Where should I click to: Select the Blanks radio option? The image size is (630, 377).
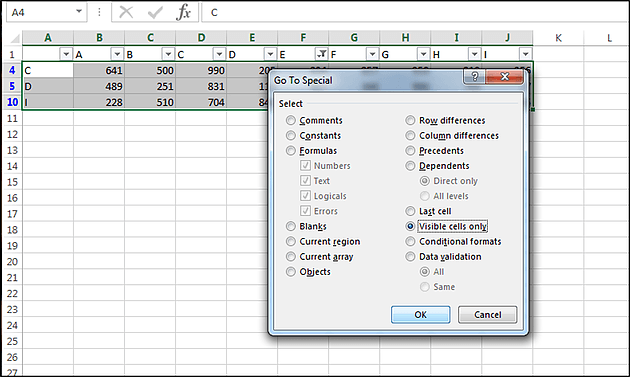[290, 226]
